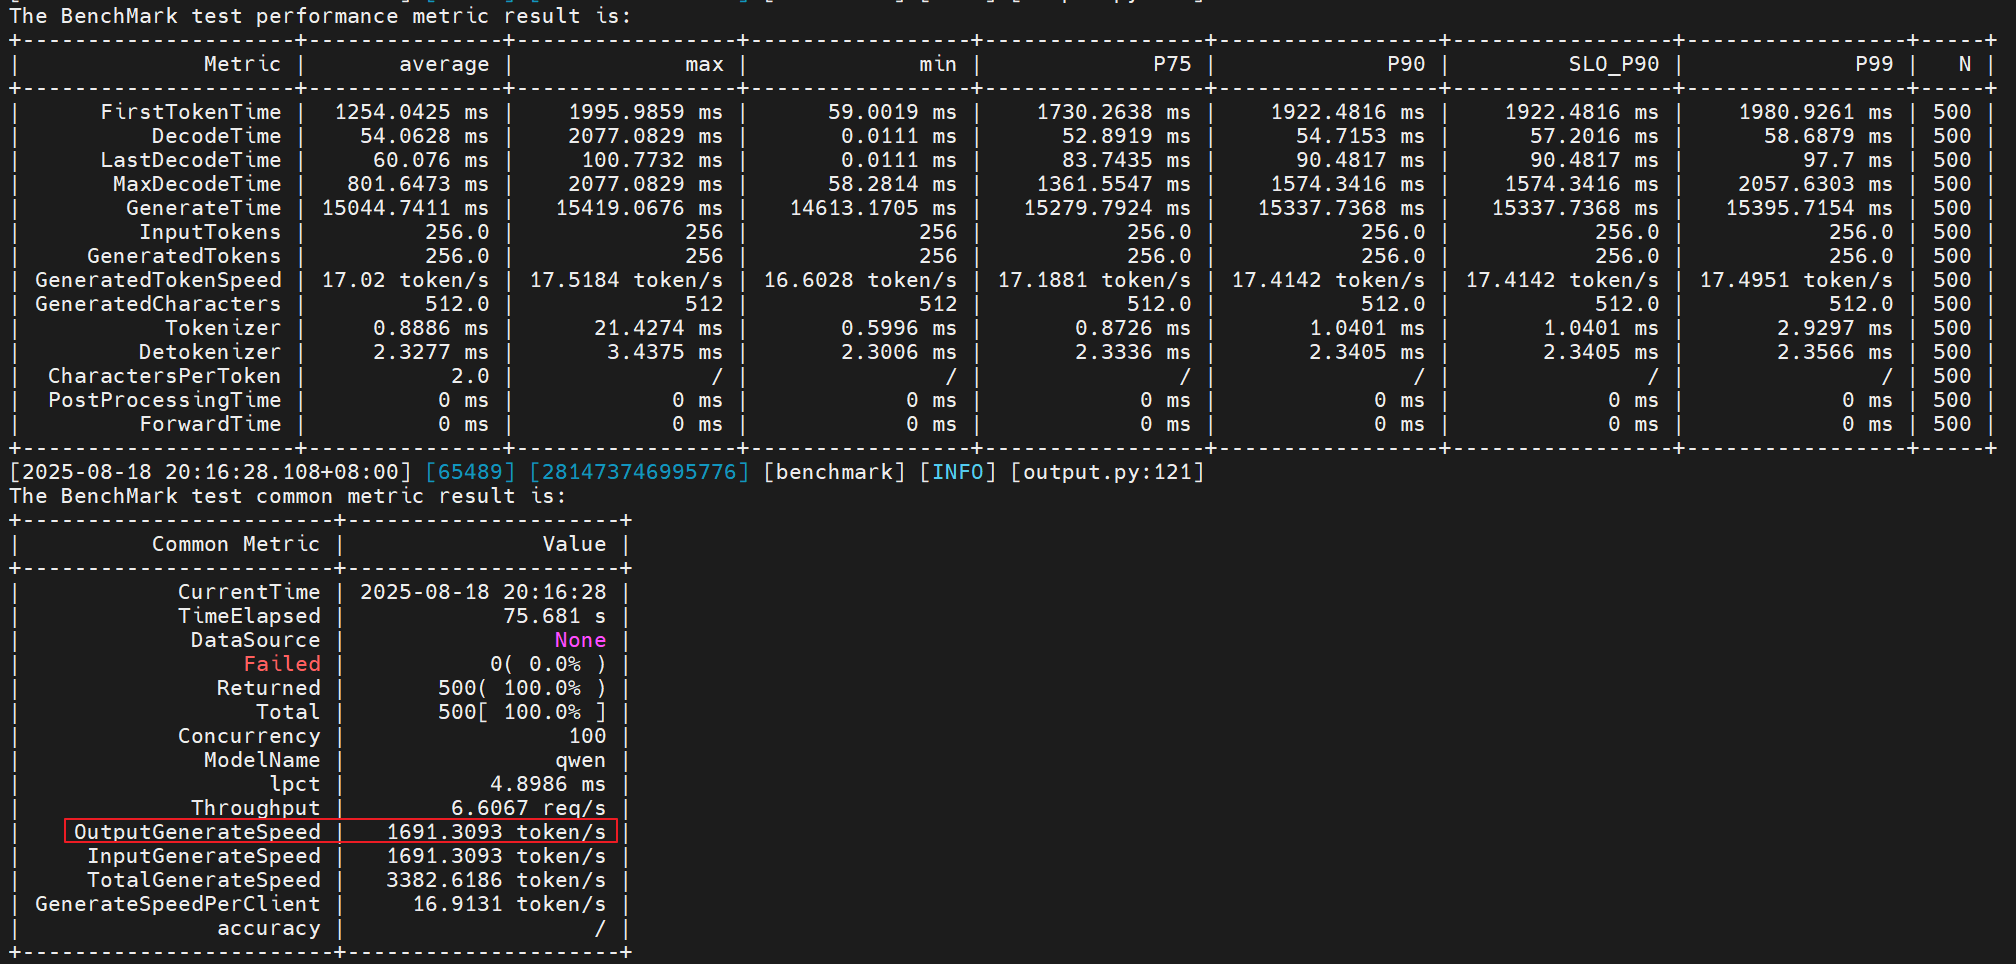Click the LastDecodeTime row label
This screenshot has height=964, width=2016.
[191, 160]
